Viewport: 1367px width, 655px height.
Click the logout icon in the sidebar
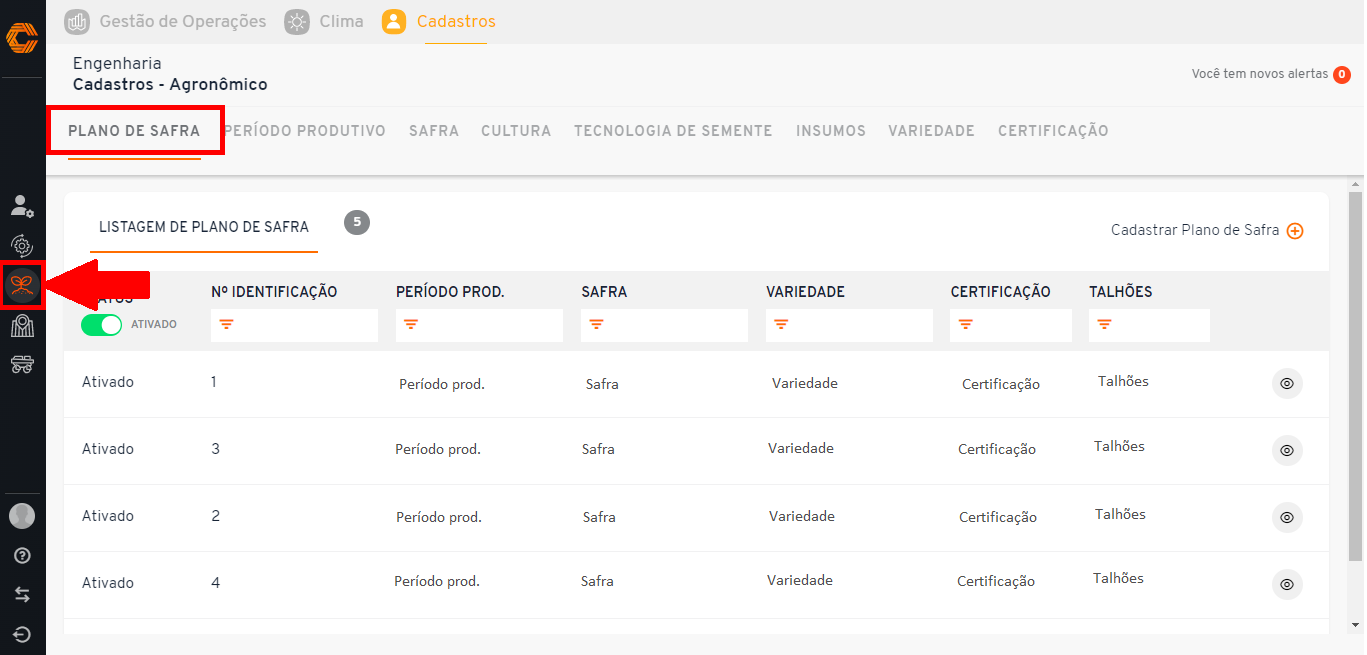(x=22, y=634)
